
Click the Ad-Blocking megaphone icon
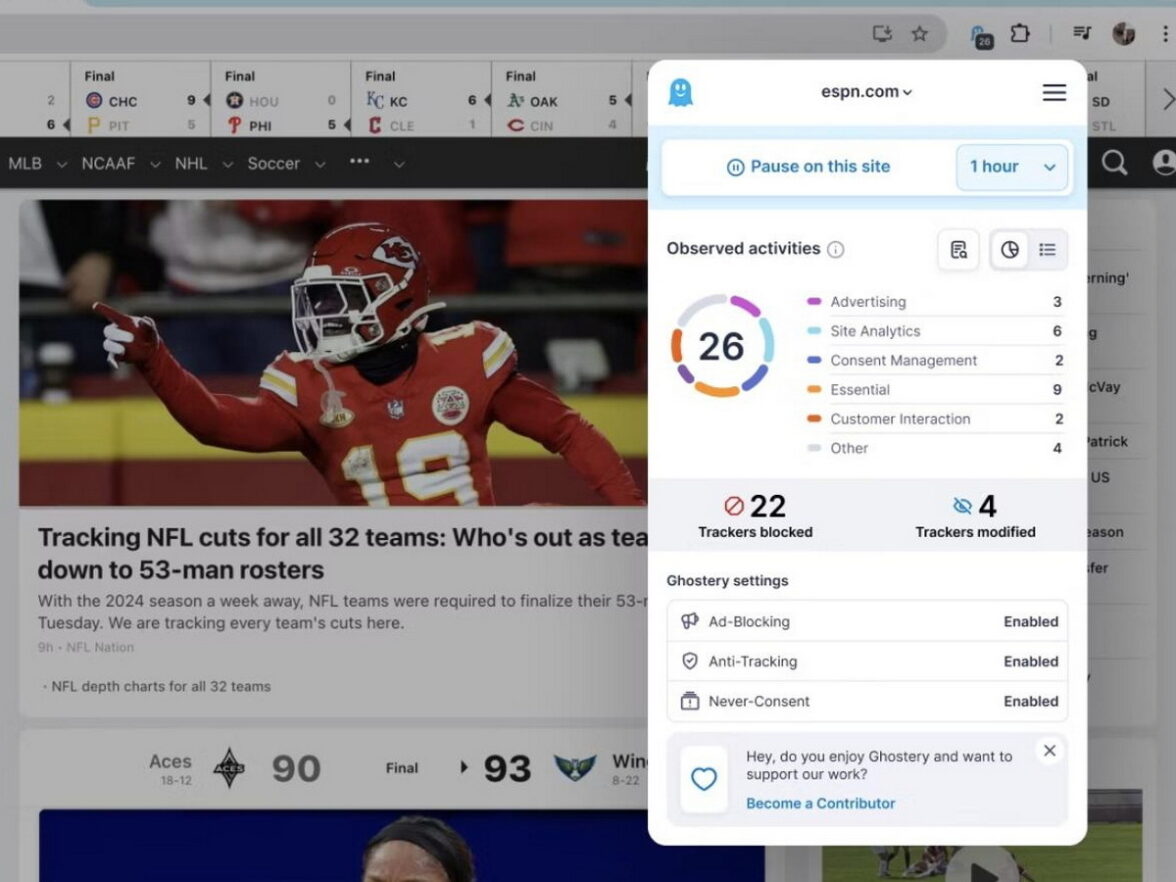tap(689, 621)
